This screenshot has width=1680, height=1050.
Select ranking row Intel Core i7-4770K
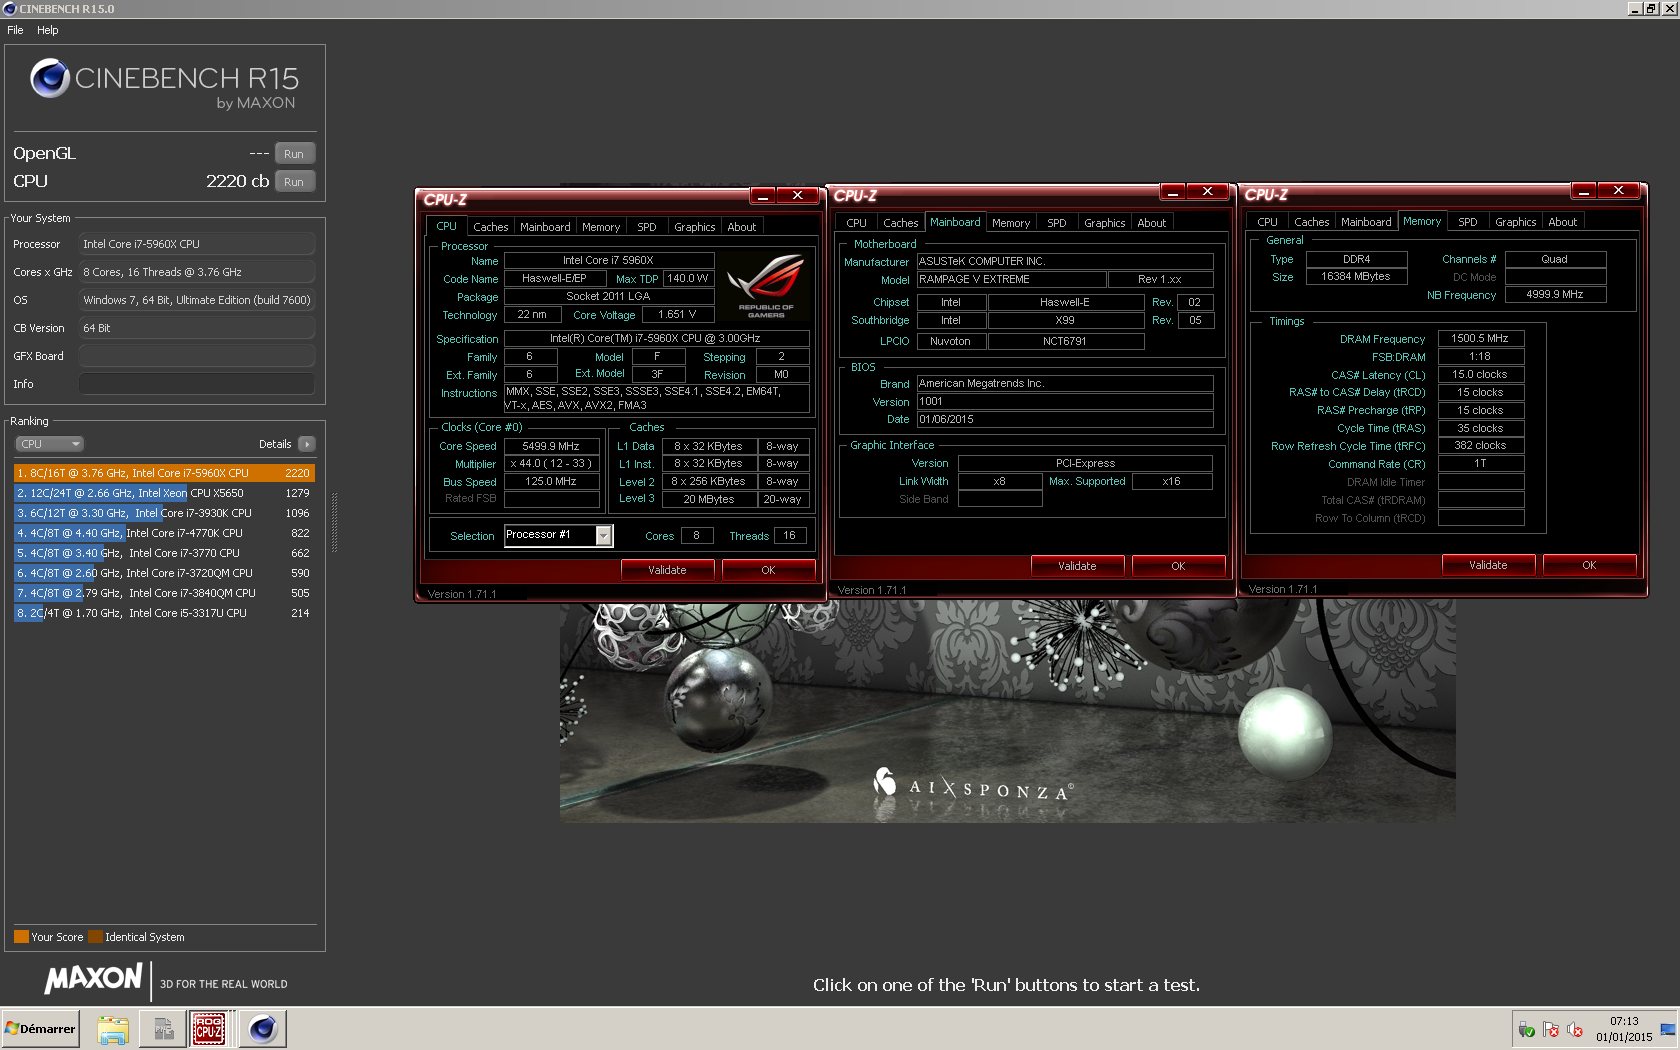(x=164, y=533)
